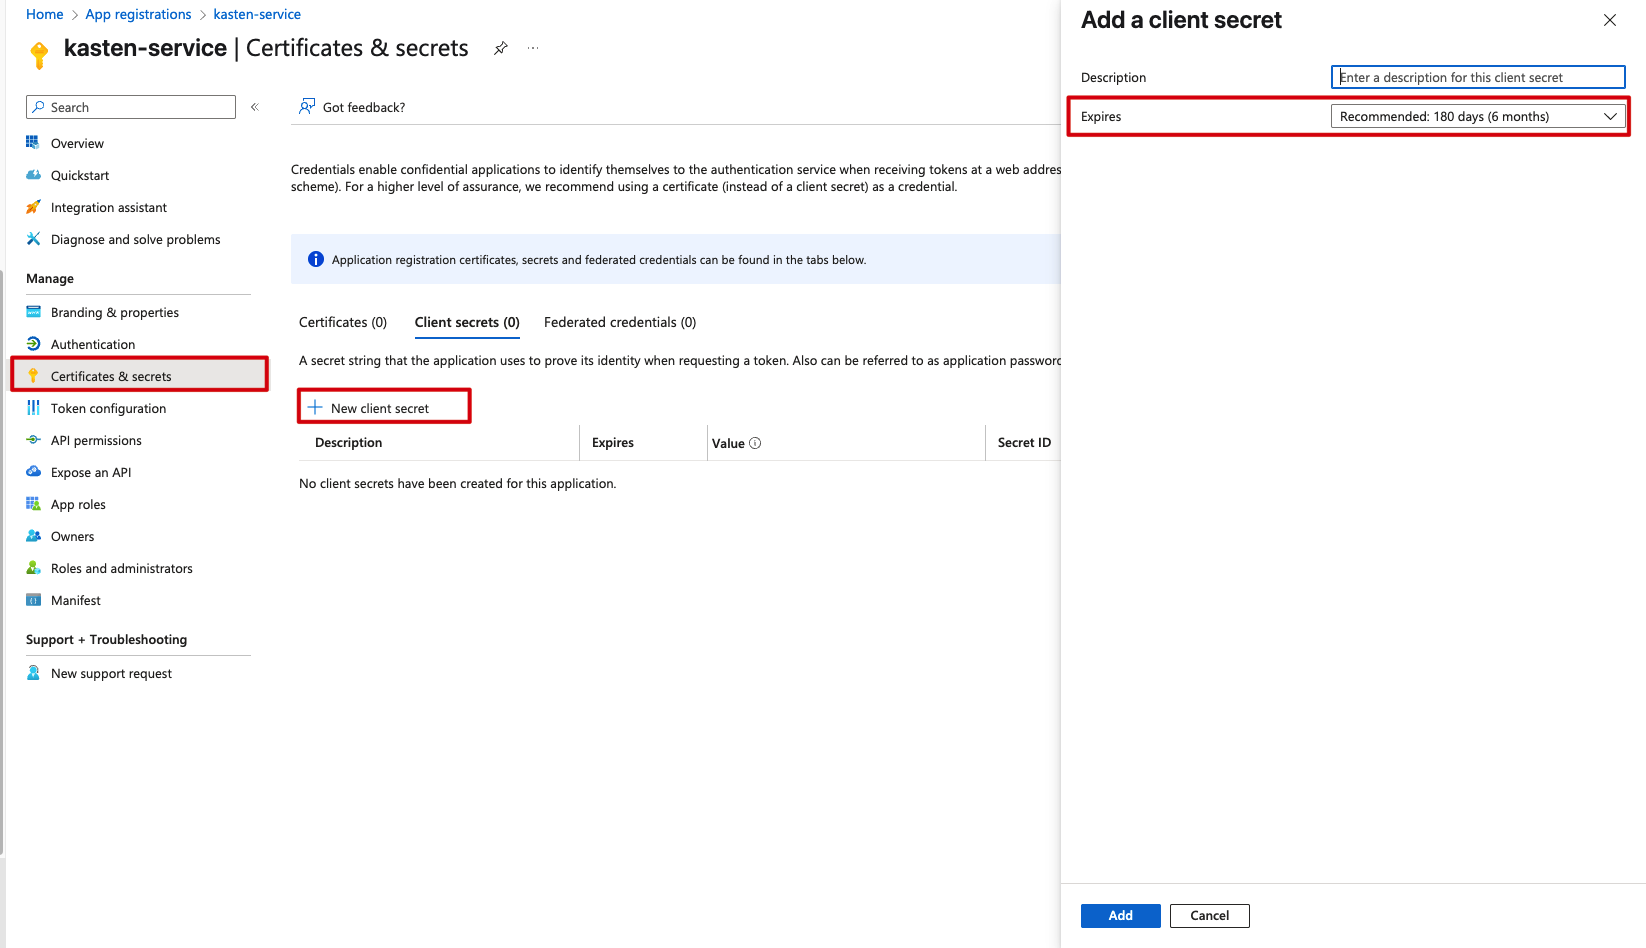Click the kasten-service breadcrumb link
This screenshot has width=1646, height=948.
pos(257,14)
